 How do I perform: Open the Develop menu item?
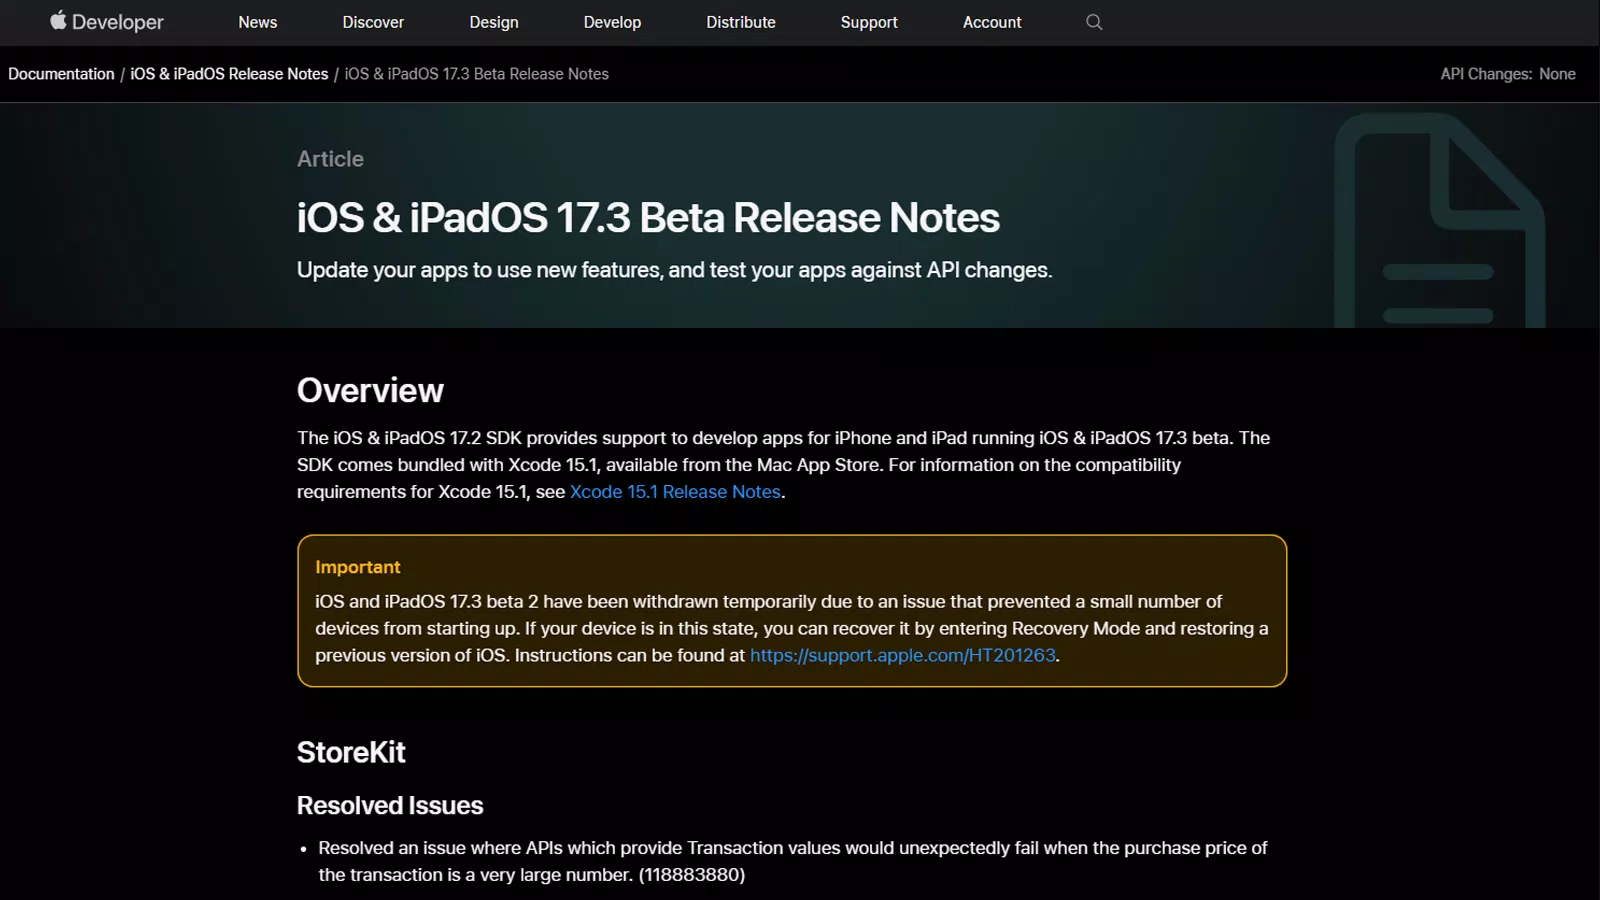[612, 22]
